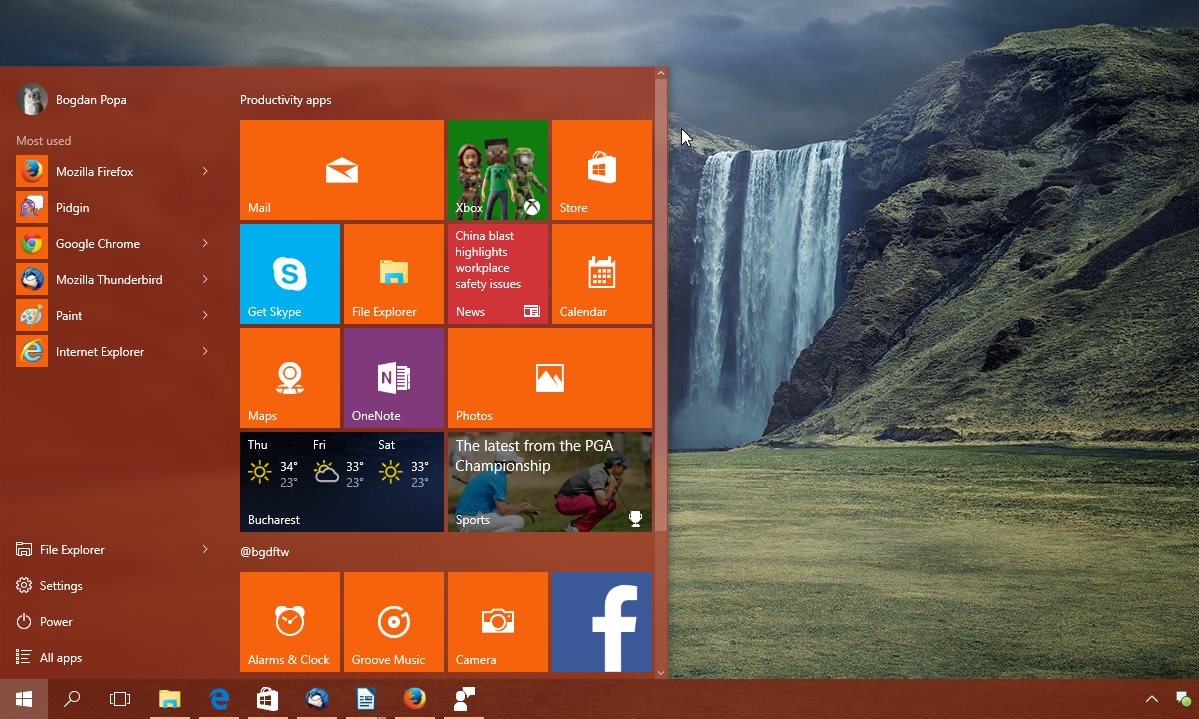
Task: Open the Store tile
Action: 602,170
